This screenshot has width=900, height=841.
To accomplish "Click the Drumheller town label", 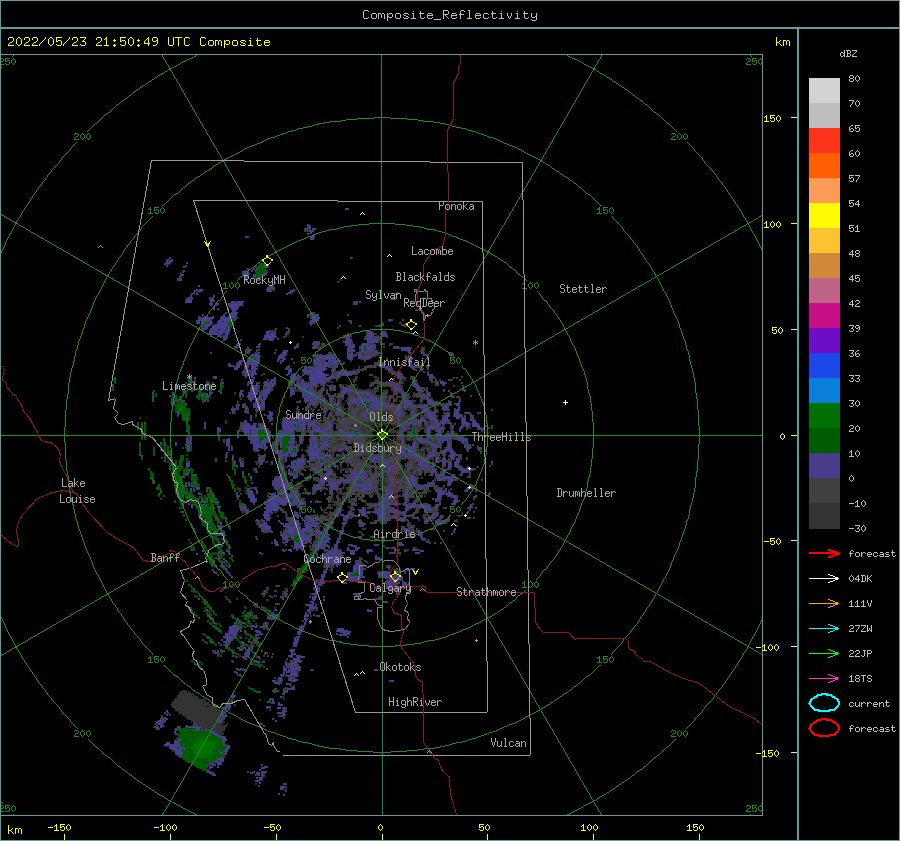I will coord(586,493).
